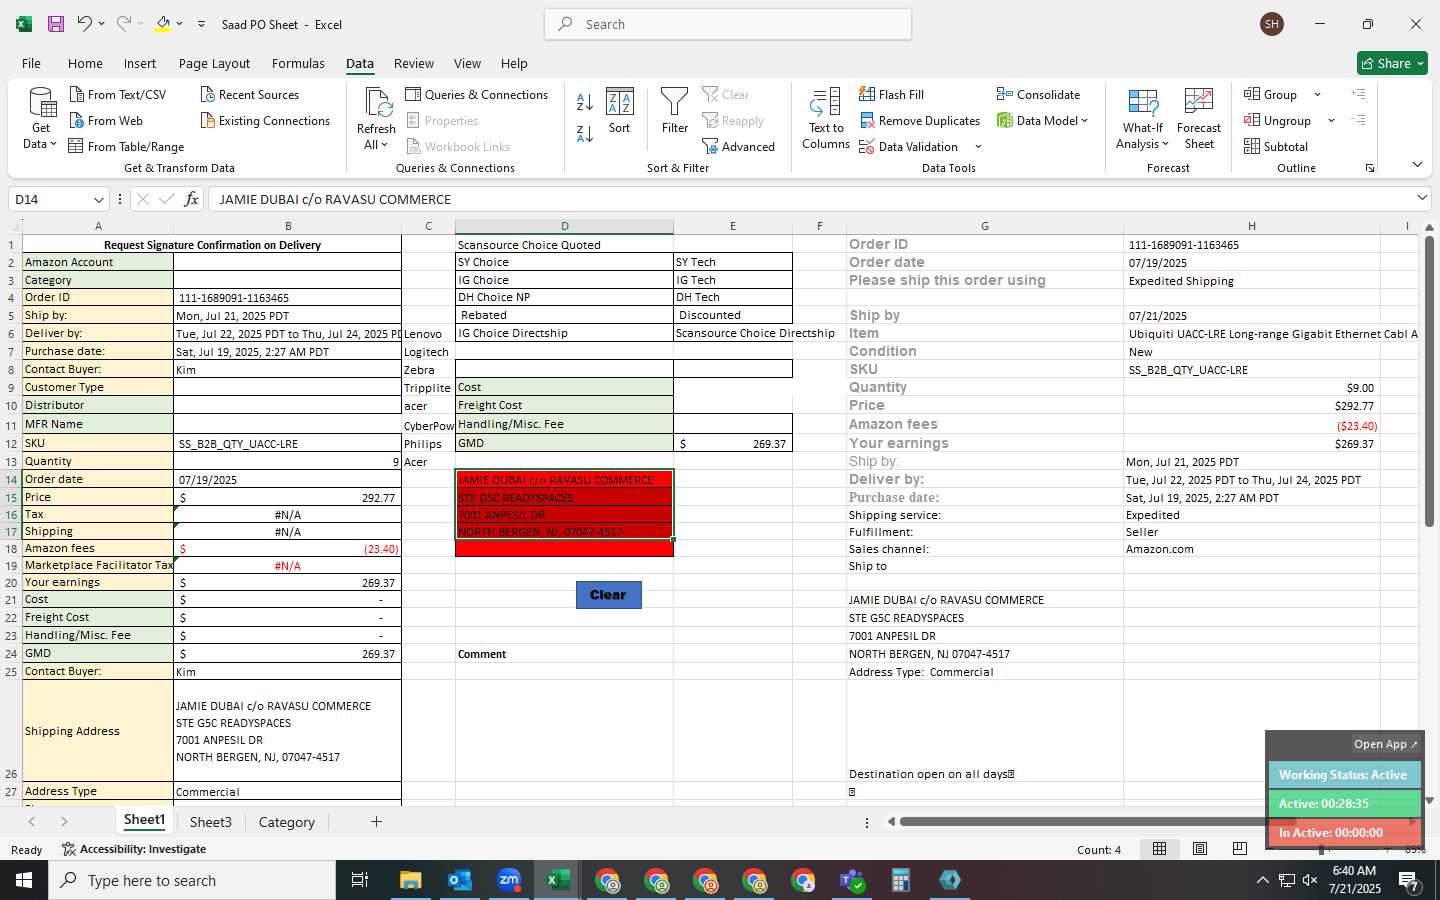This screenshot has width=1440, height=900.
Task: Open Page Layout tab
Action: (214, 63)
